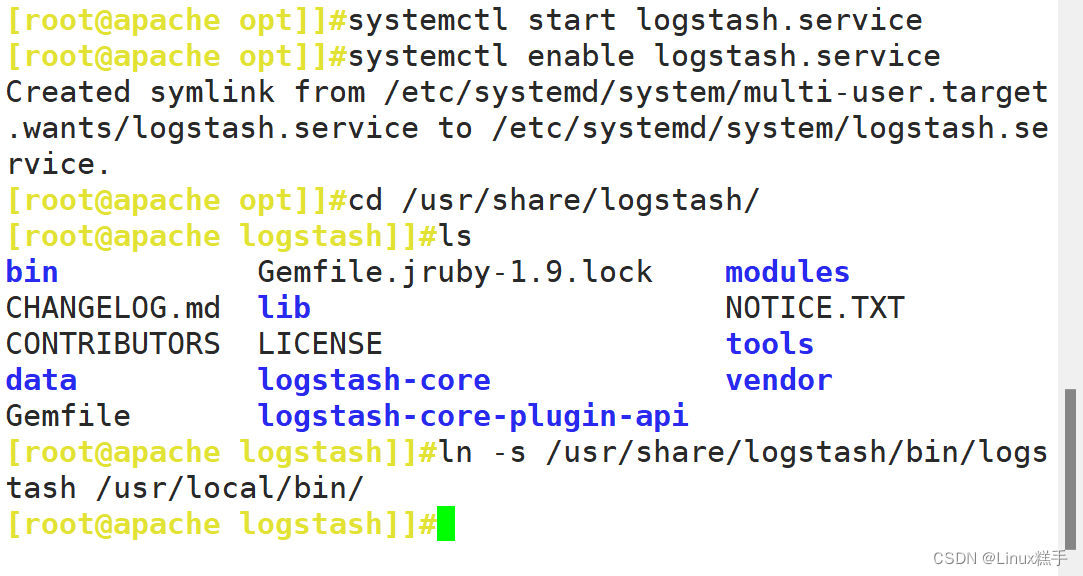Click the 'rvice.' wrapped output line
1083x576 pixels.
(58, 164)
